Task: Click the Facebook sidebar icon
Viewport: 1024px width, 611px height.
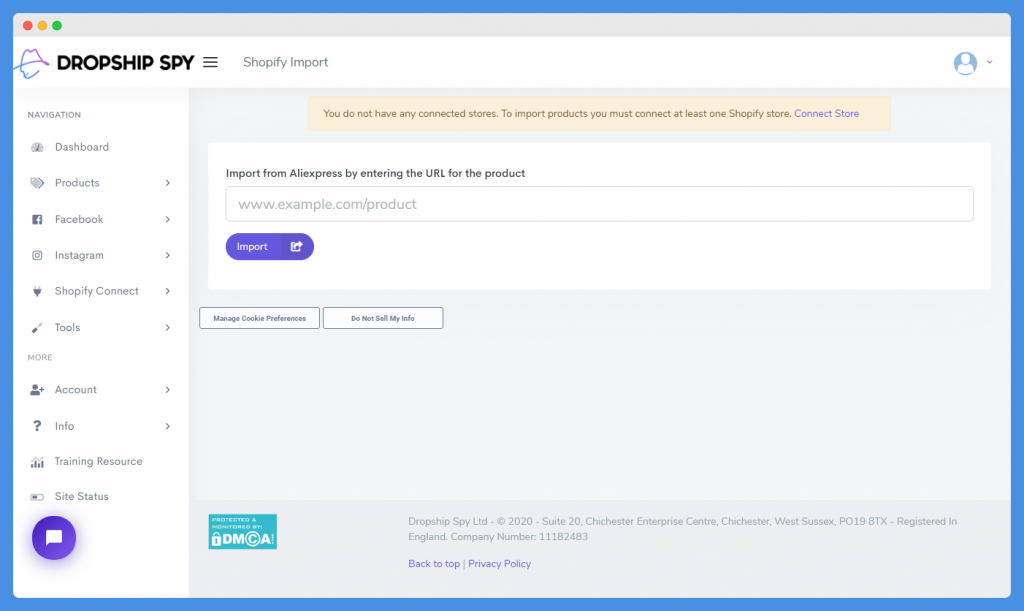Action: click(x=37, y=219)
